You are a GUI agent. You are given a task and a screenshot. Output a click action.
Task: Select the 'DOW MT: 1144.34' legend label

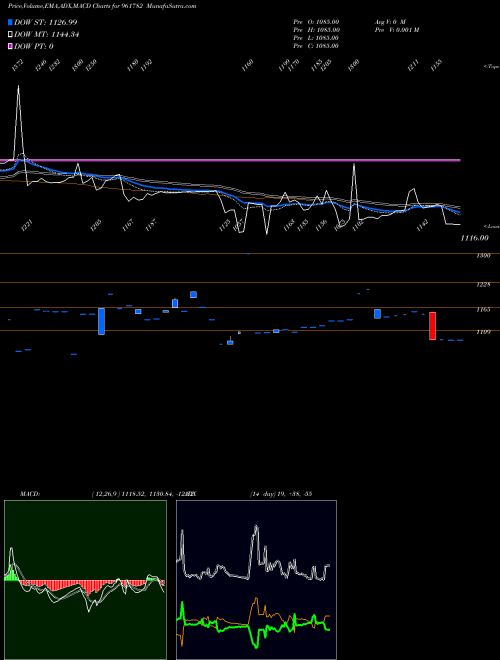coord(47,34)
